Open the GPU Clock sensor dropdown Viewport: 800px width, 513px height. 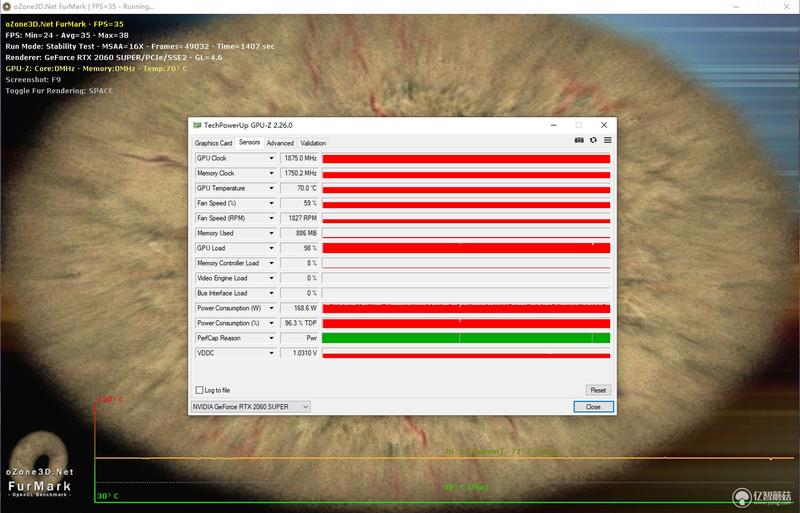click(x=271, y=158)
